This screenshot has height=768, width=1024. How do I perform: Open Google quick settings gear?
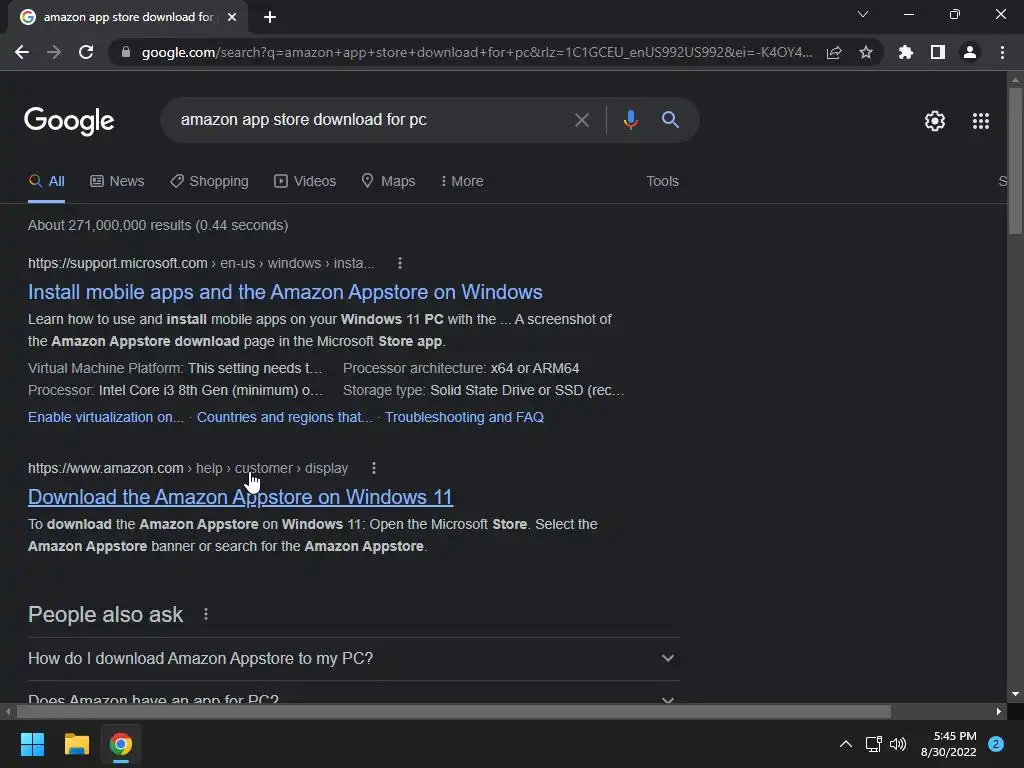pyautogui.click(x=935, y=121)
